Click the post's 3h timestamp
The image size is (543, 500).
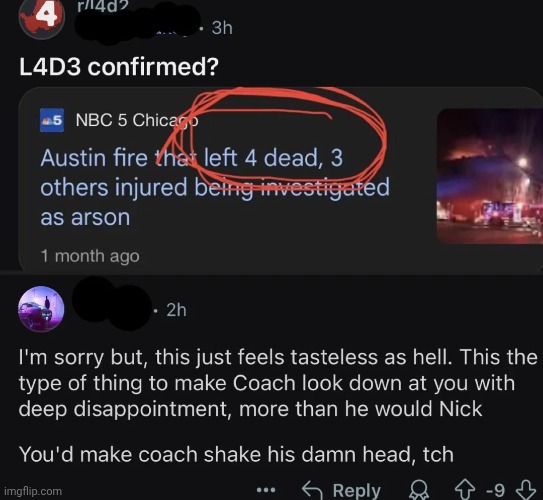click(222, 28)
